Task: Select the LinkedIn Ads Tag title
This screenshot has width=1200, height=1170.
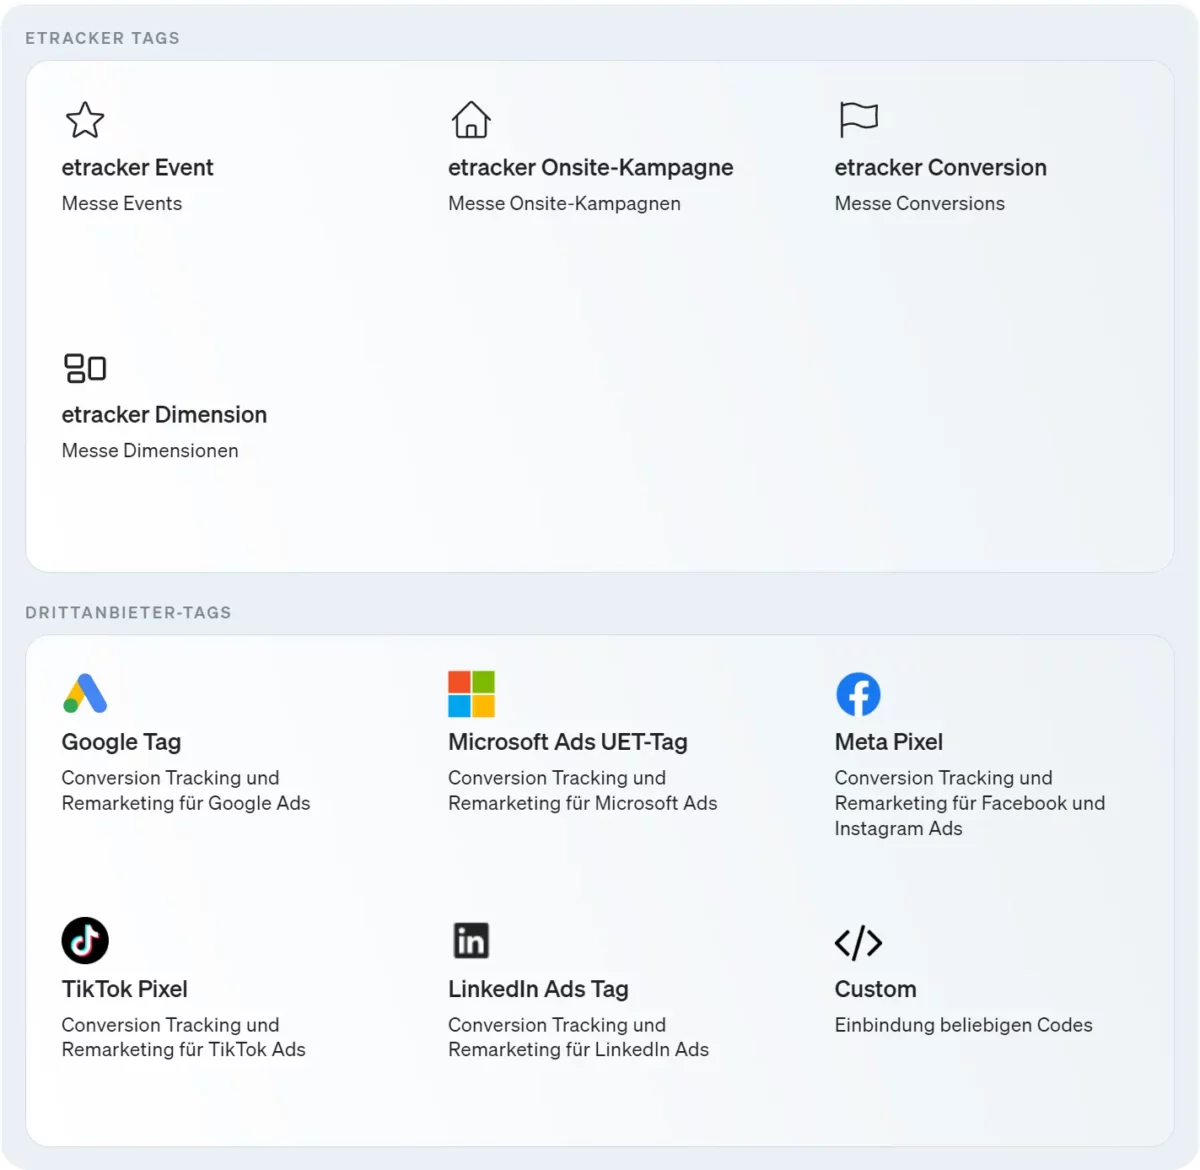Action: point(538,989)
